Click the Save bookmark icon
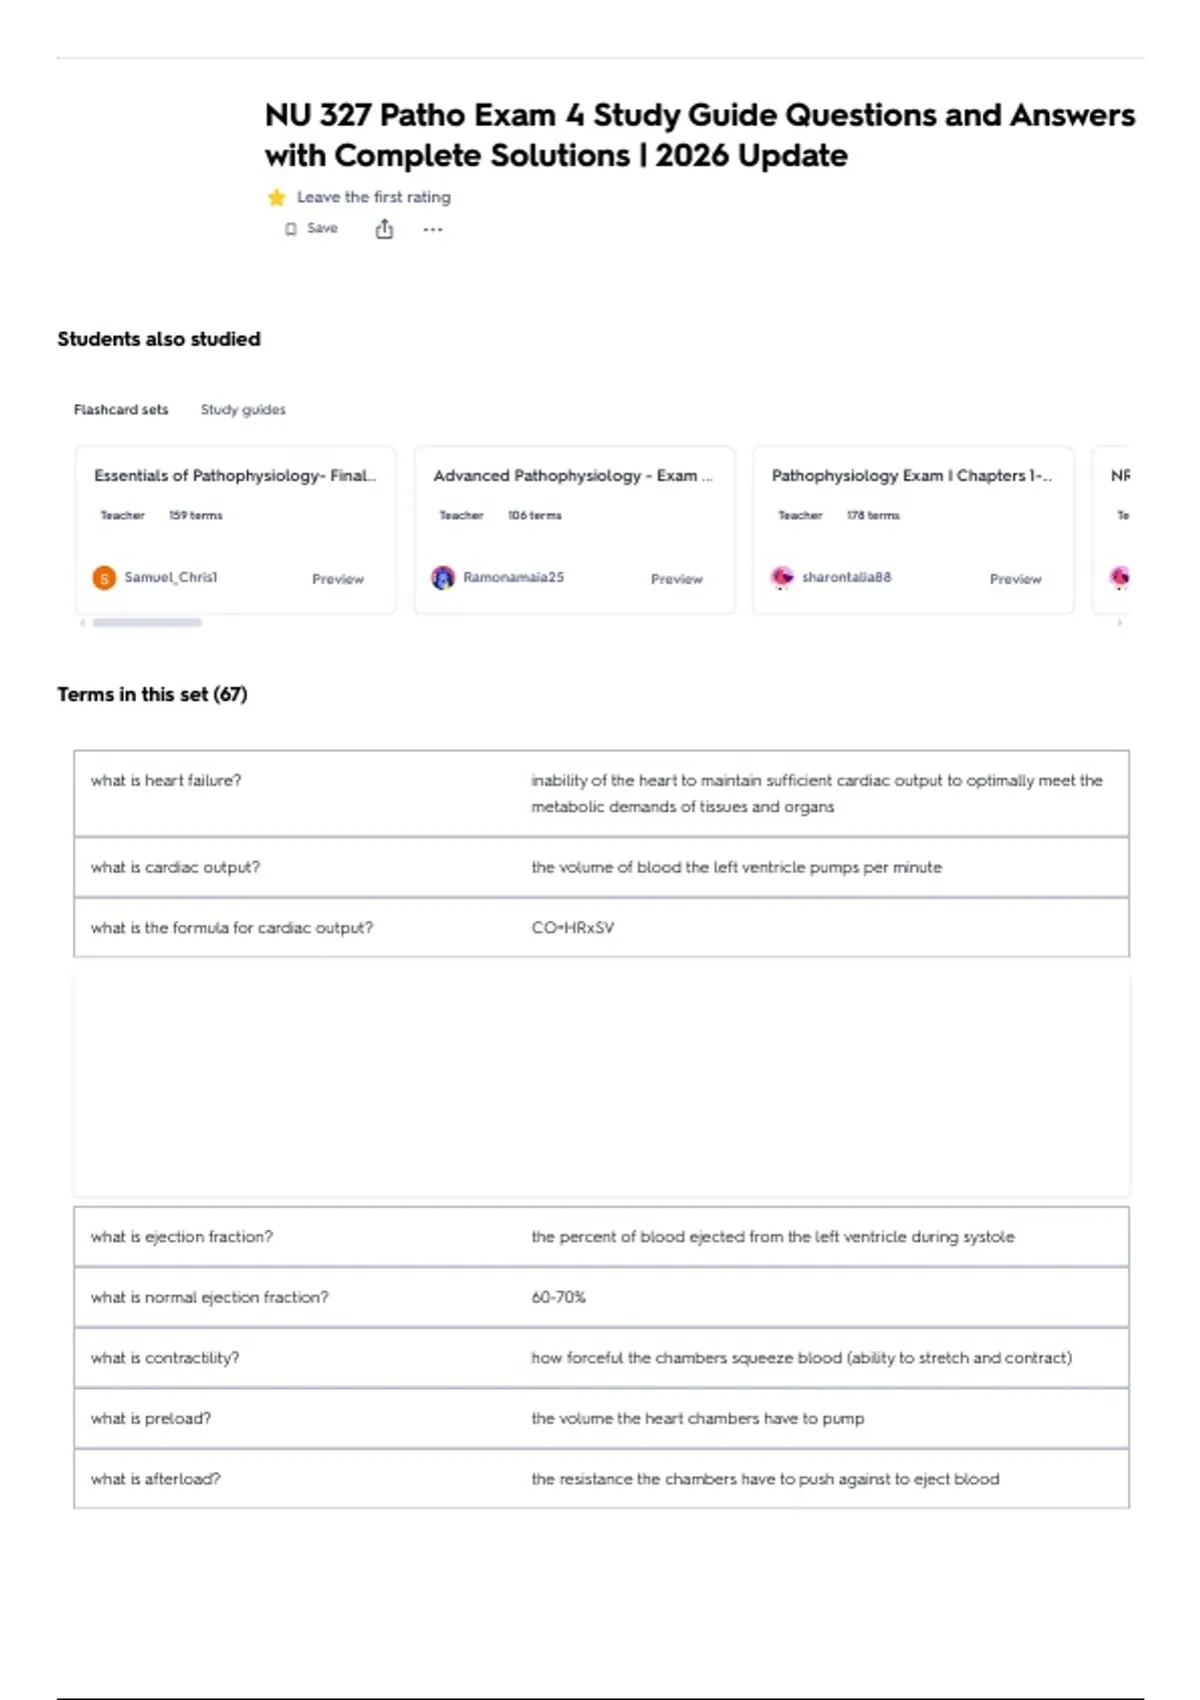 click(291, 229)
